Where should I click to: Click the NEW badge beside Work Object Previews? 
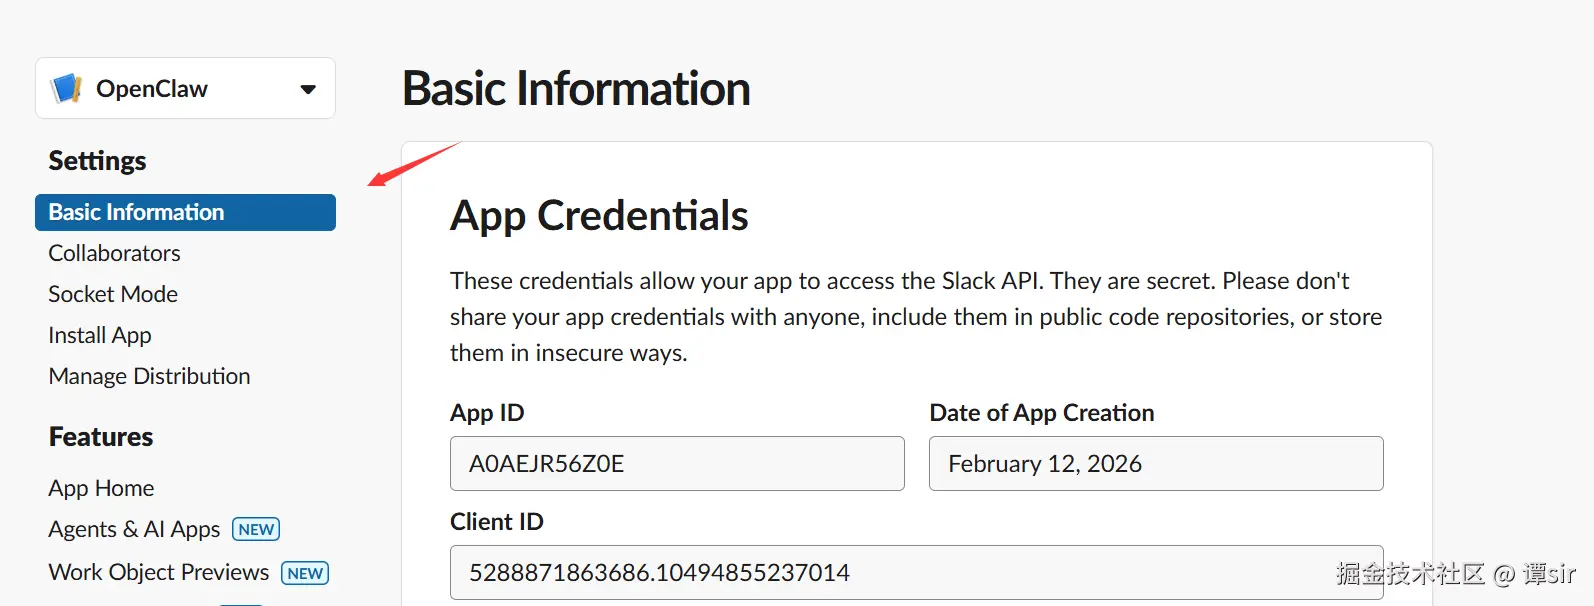[x=305, y=573]
